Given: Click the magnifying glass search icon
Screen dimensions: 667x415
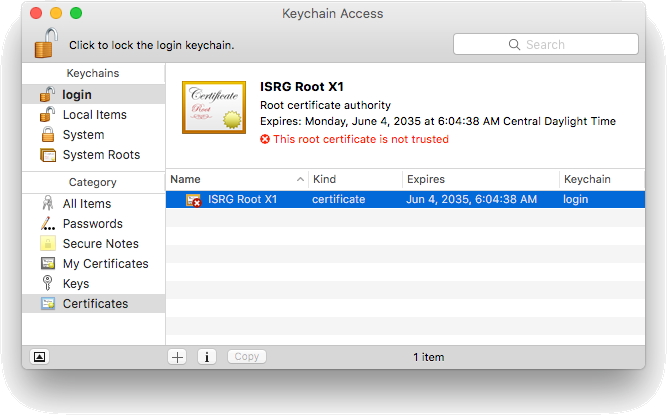Looking at the screenshot, I should tap(514, 44).
